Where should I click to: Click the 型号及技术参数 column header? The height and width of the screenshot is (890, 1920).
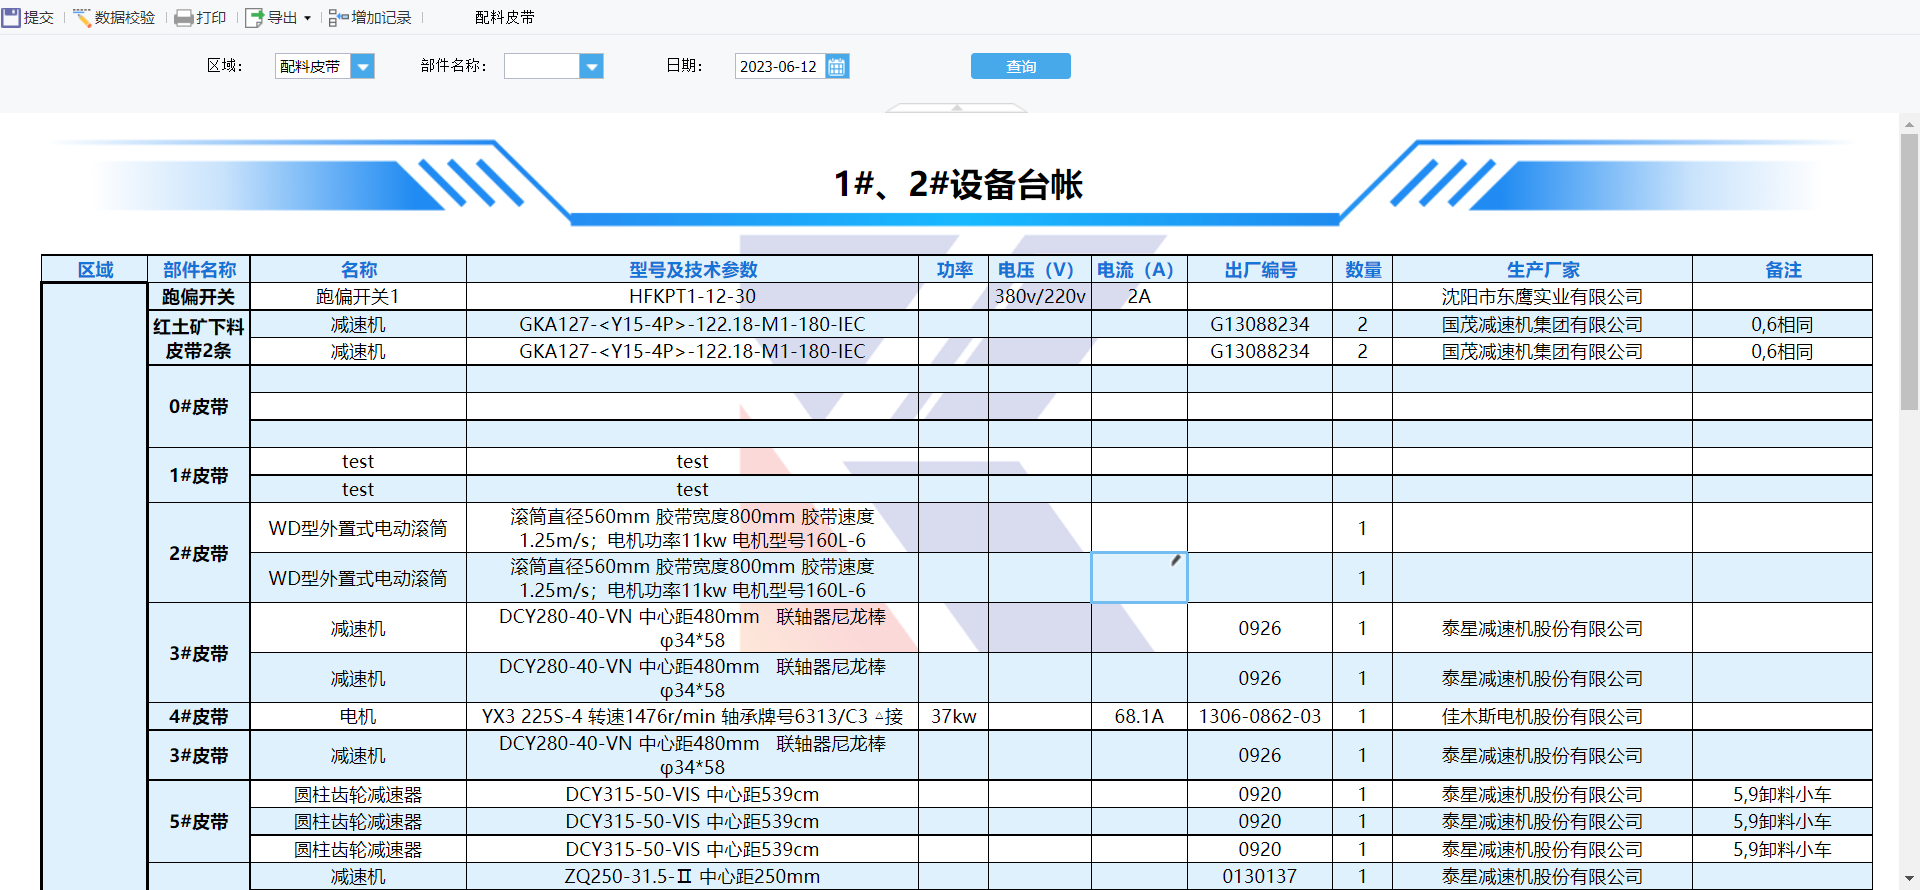(692, 269)
